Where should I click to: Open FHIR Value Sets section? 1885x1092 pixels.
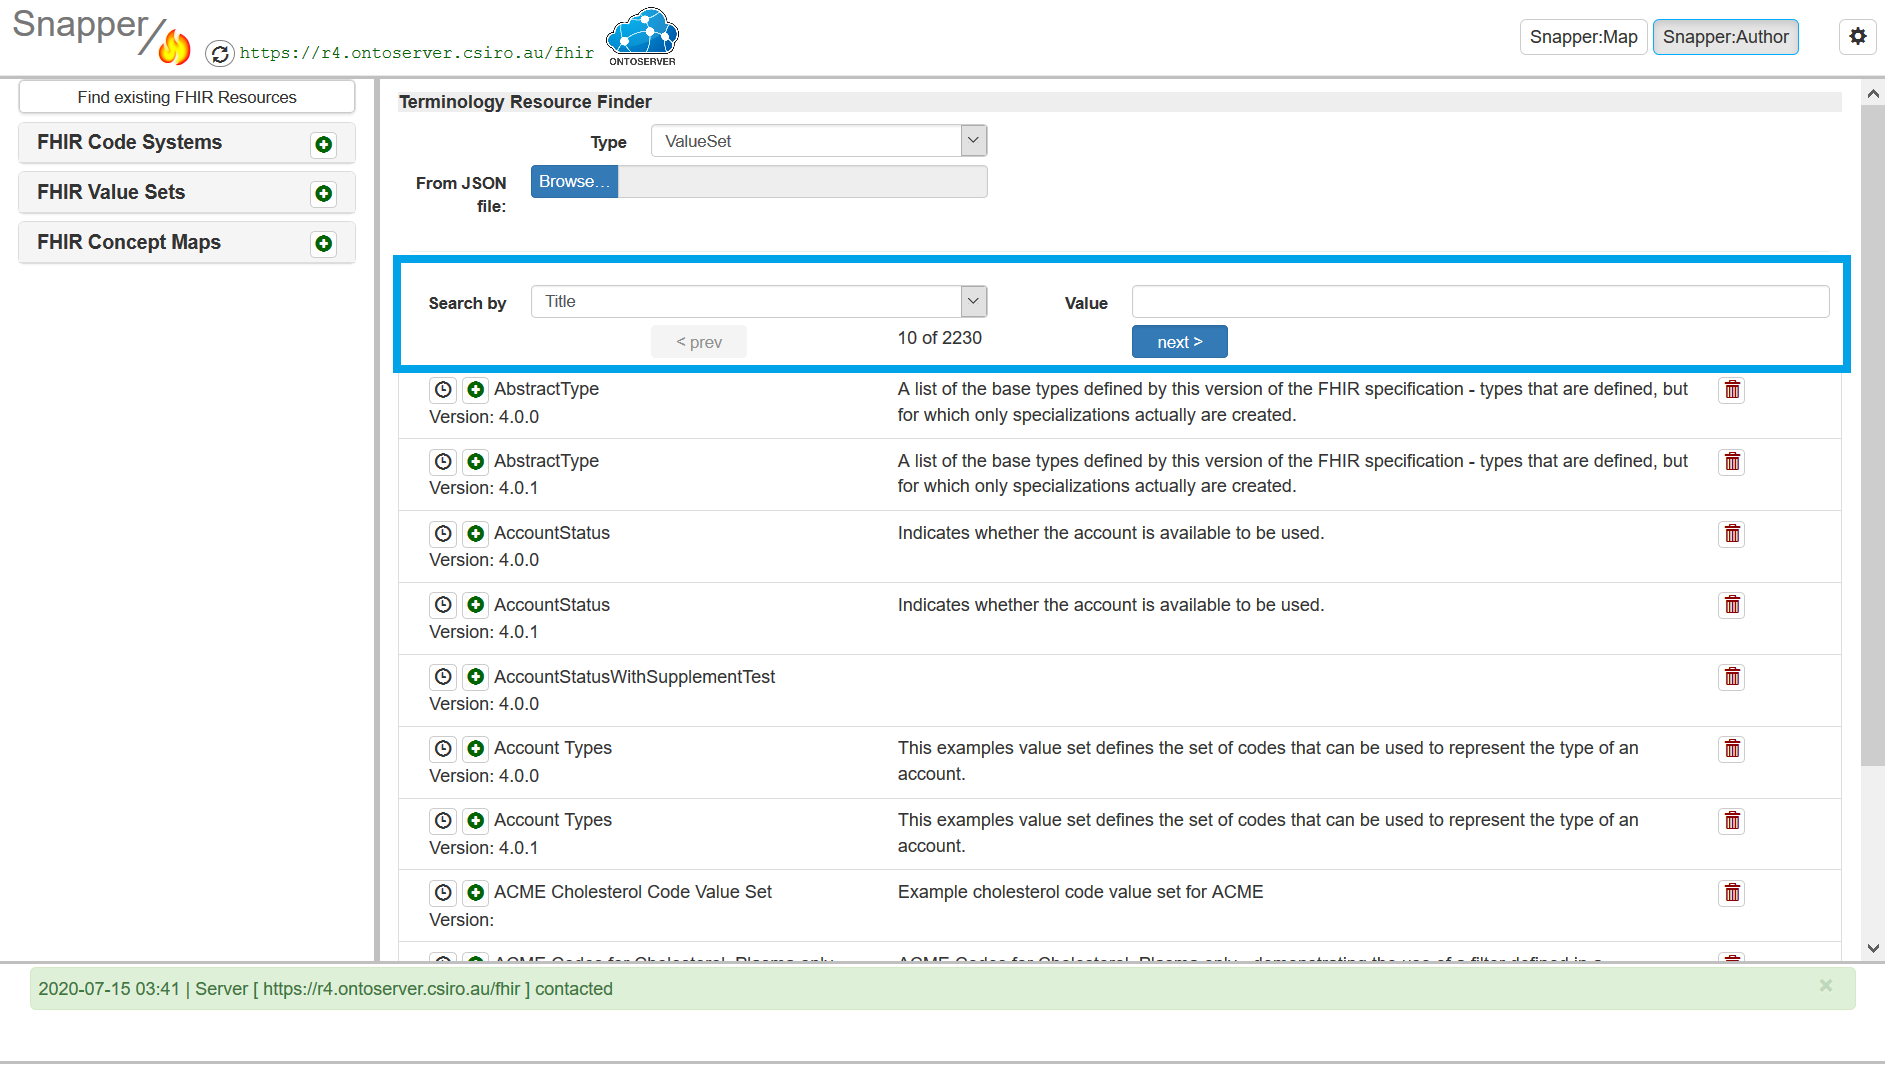click(187, 193)
